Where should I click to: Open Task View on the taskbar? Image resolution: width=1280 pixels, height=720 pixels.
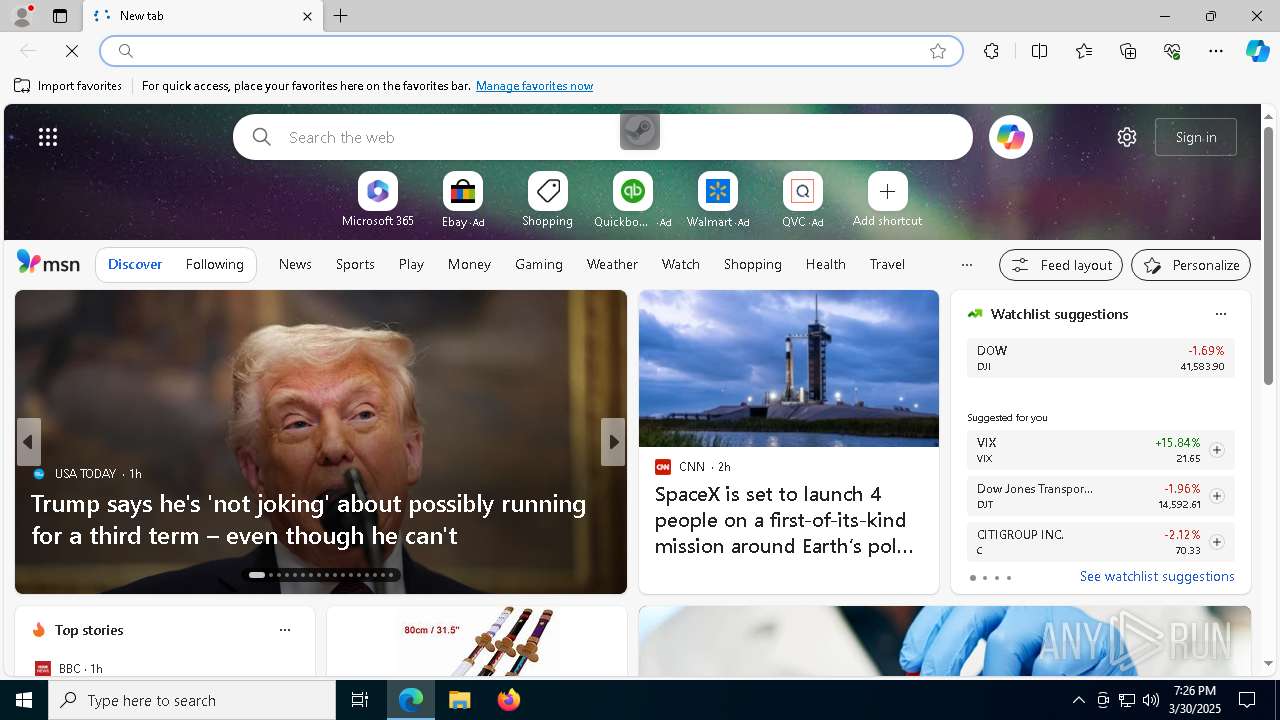pos(360,700)
